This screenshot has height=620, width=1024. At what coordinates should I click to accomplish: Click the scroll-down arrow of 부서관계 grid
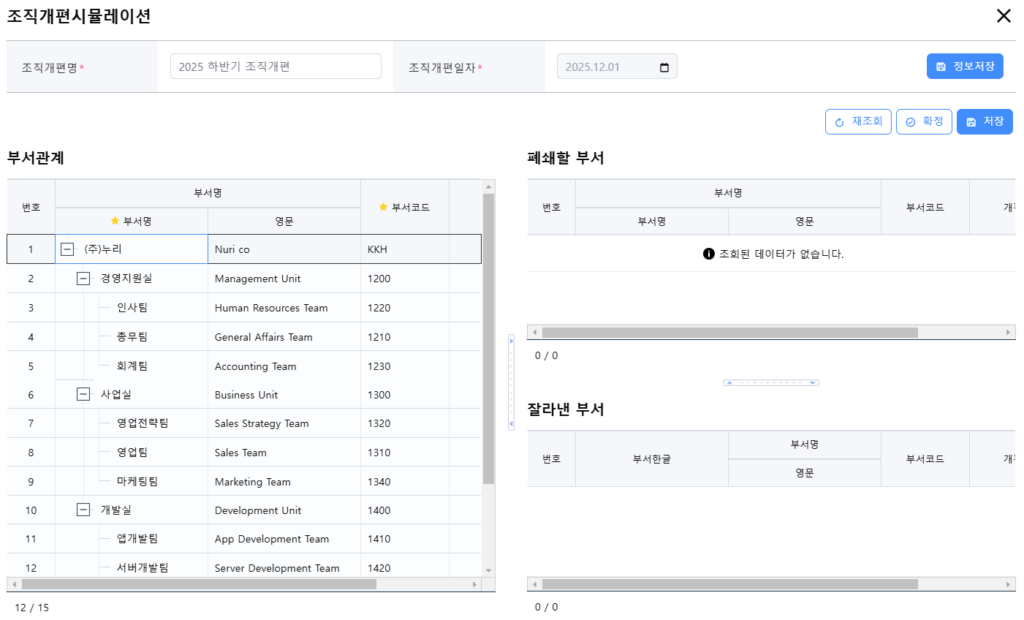click(x=489, y=570)
